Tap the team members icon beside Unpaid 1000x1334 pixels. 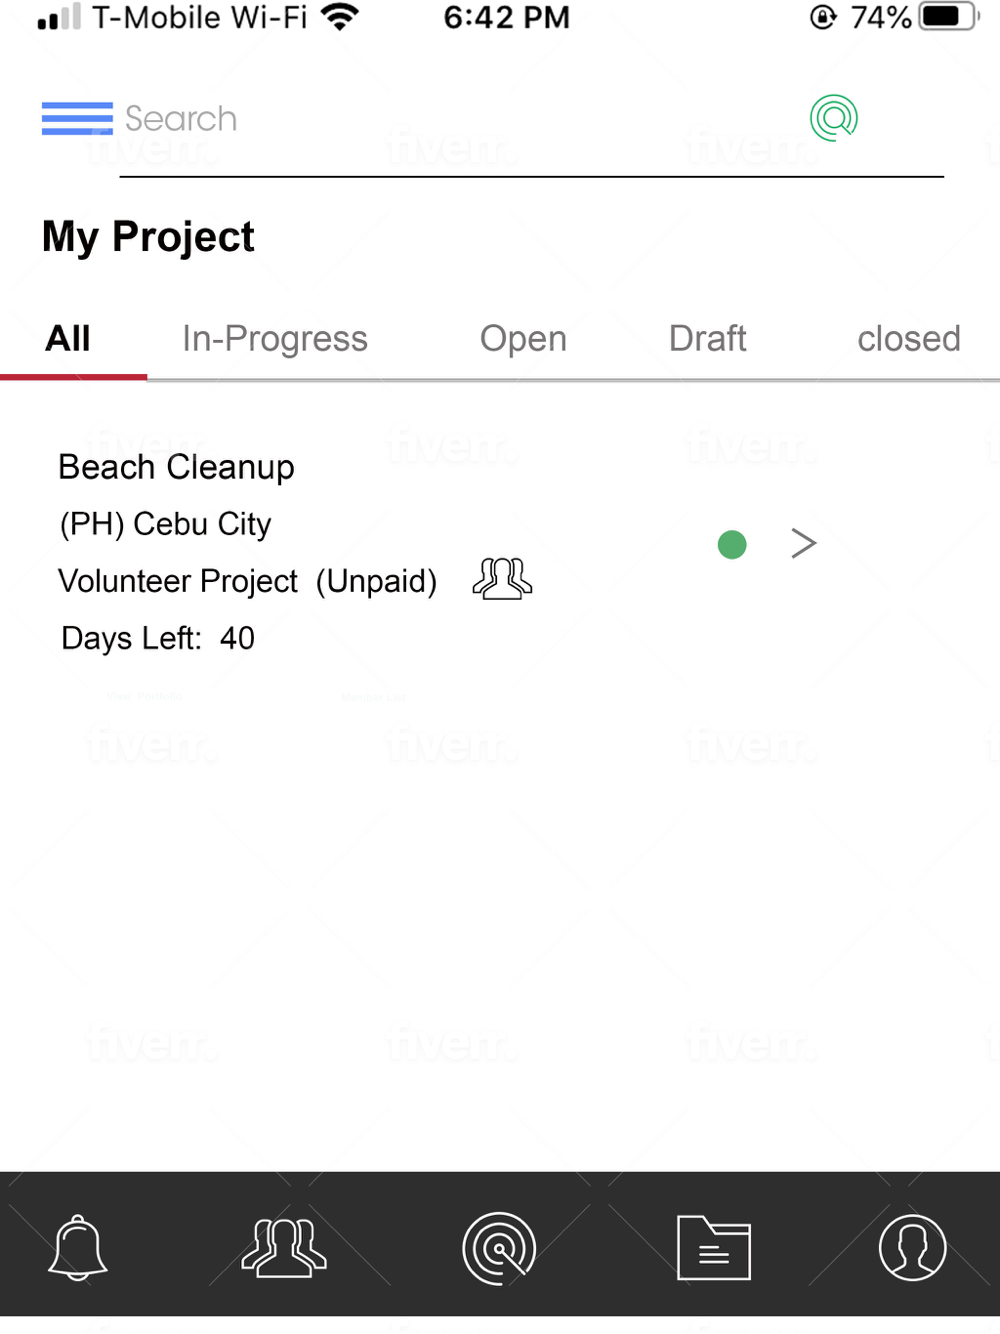pos(502,579)
